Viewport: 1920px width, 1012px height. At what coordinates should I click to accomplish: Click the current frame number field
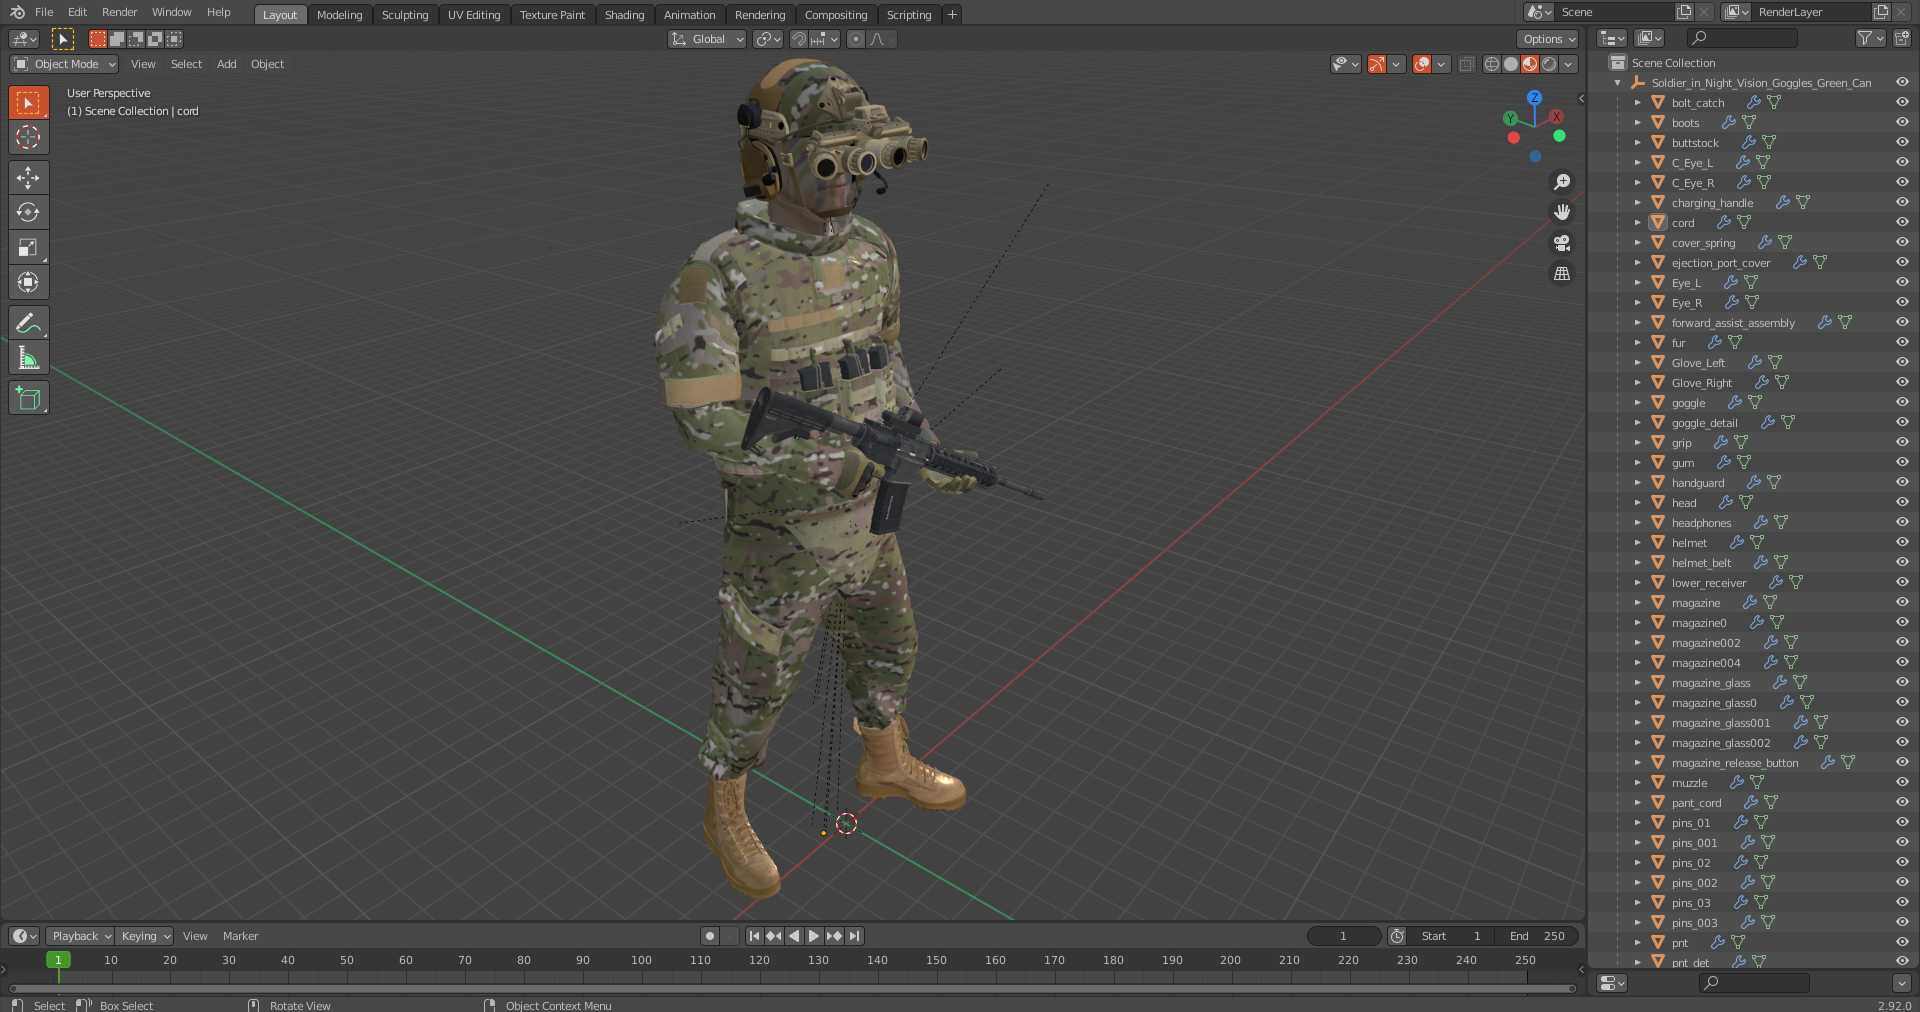click(x=1343, y=936)
